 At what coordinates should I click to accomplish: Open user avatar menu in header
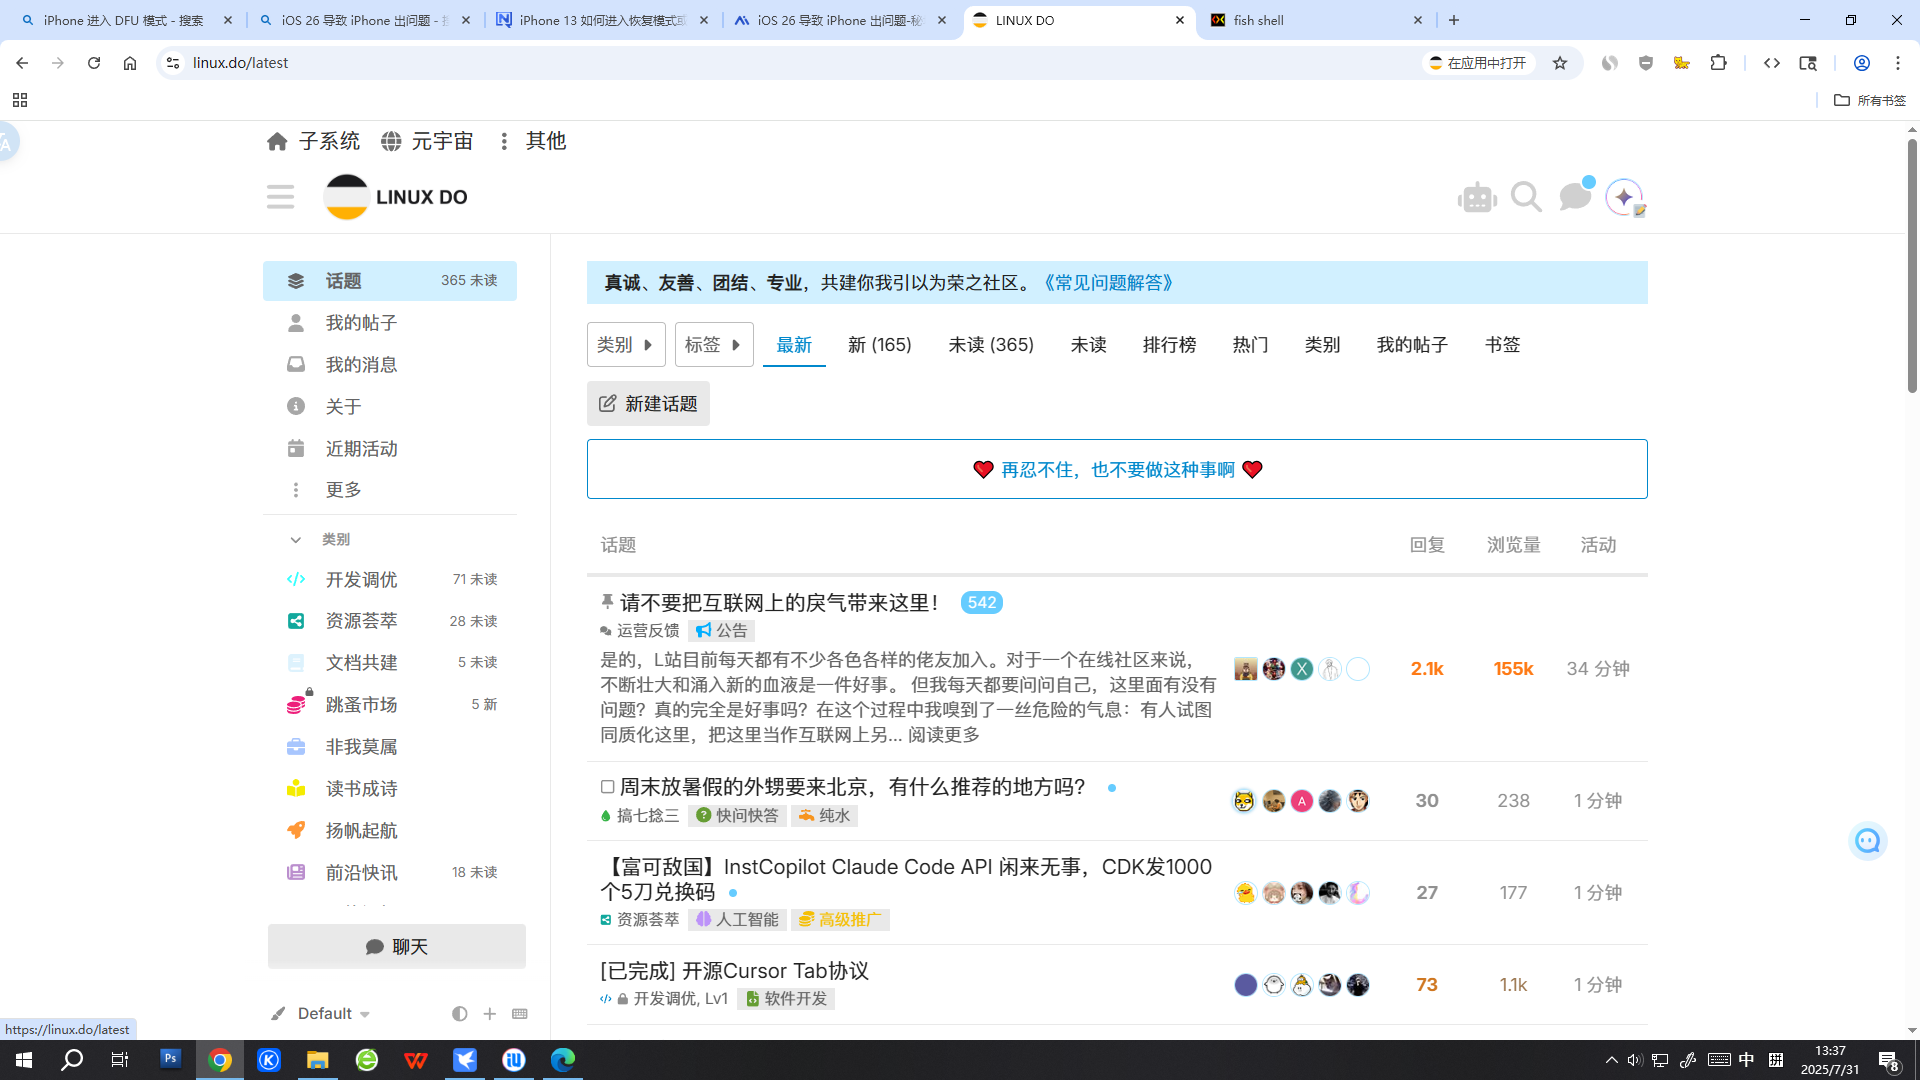coord(1625,197)
